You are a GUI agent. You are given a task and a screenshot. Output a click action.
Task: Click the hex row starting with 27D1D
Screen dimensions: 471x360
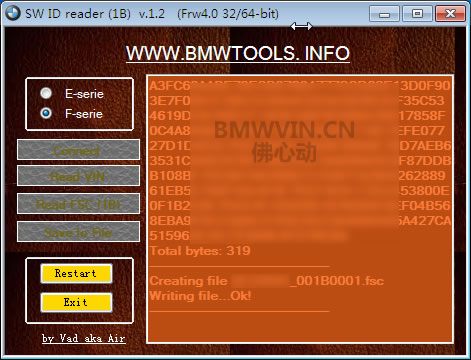[300, 146]
